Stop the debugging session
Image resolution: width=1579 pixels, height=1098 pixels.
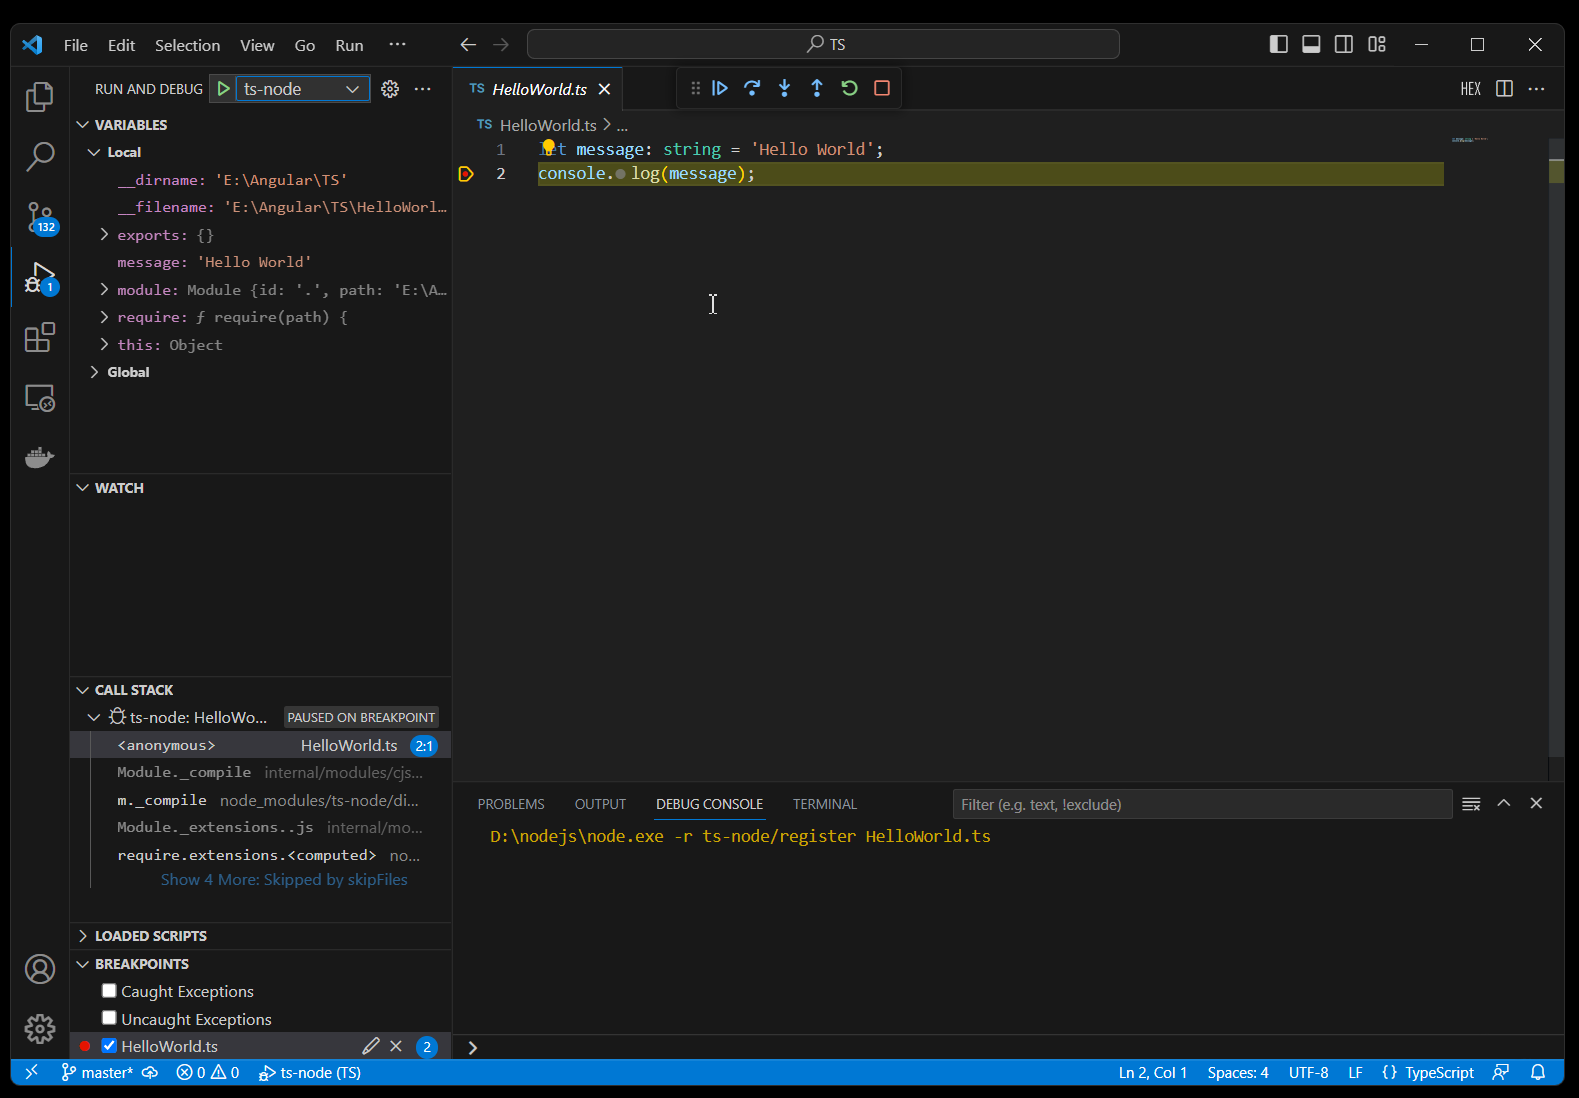coord(882,88)
